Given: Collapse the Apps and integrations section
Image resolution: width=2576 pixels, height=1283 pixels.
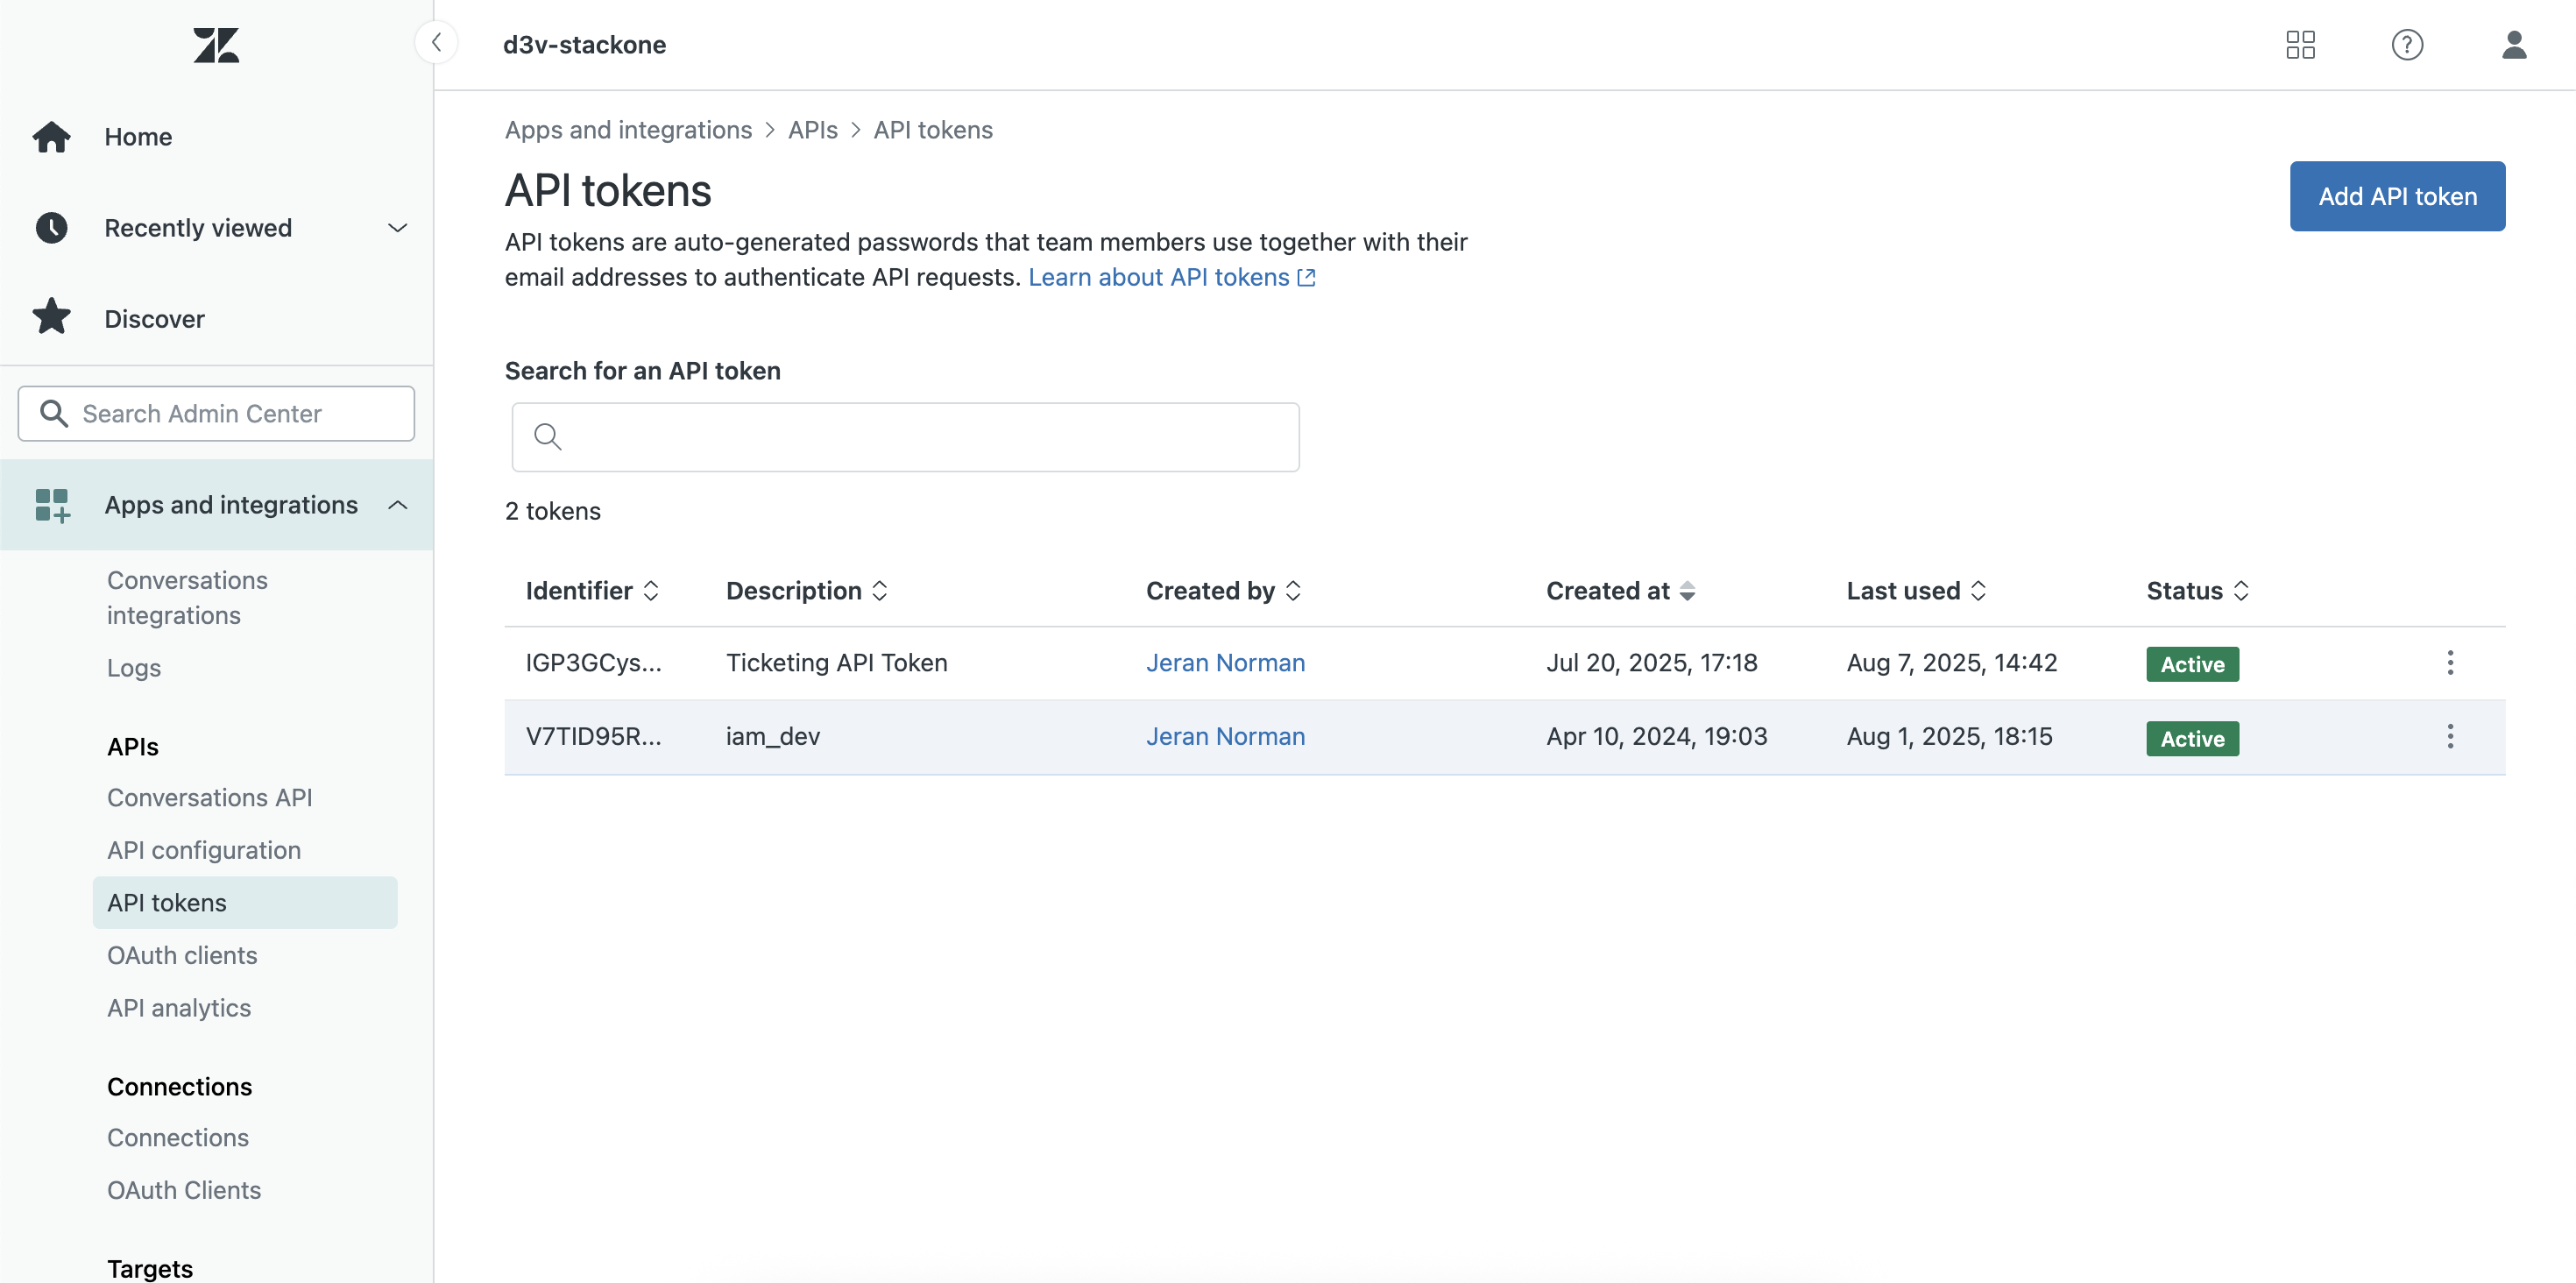Looking at the screenshot, I should click(x=397, y=504).
